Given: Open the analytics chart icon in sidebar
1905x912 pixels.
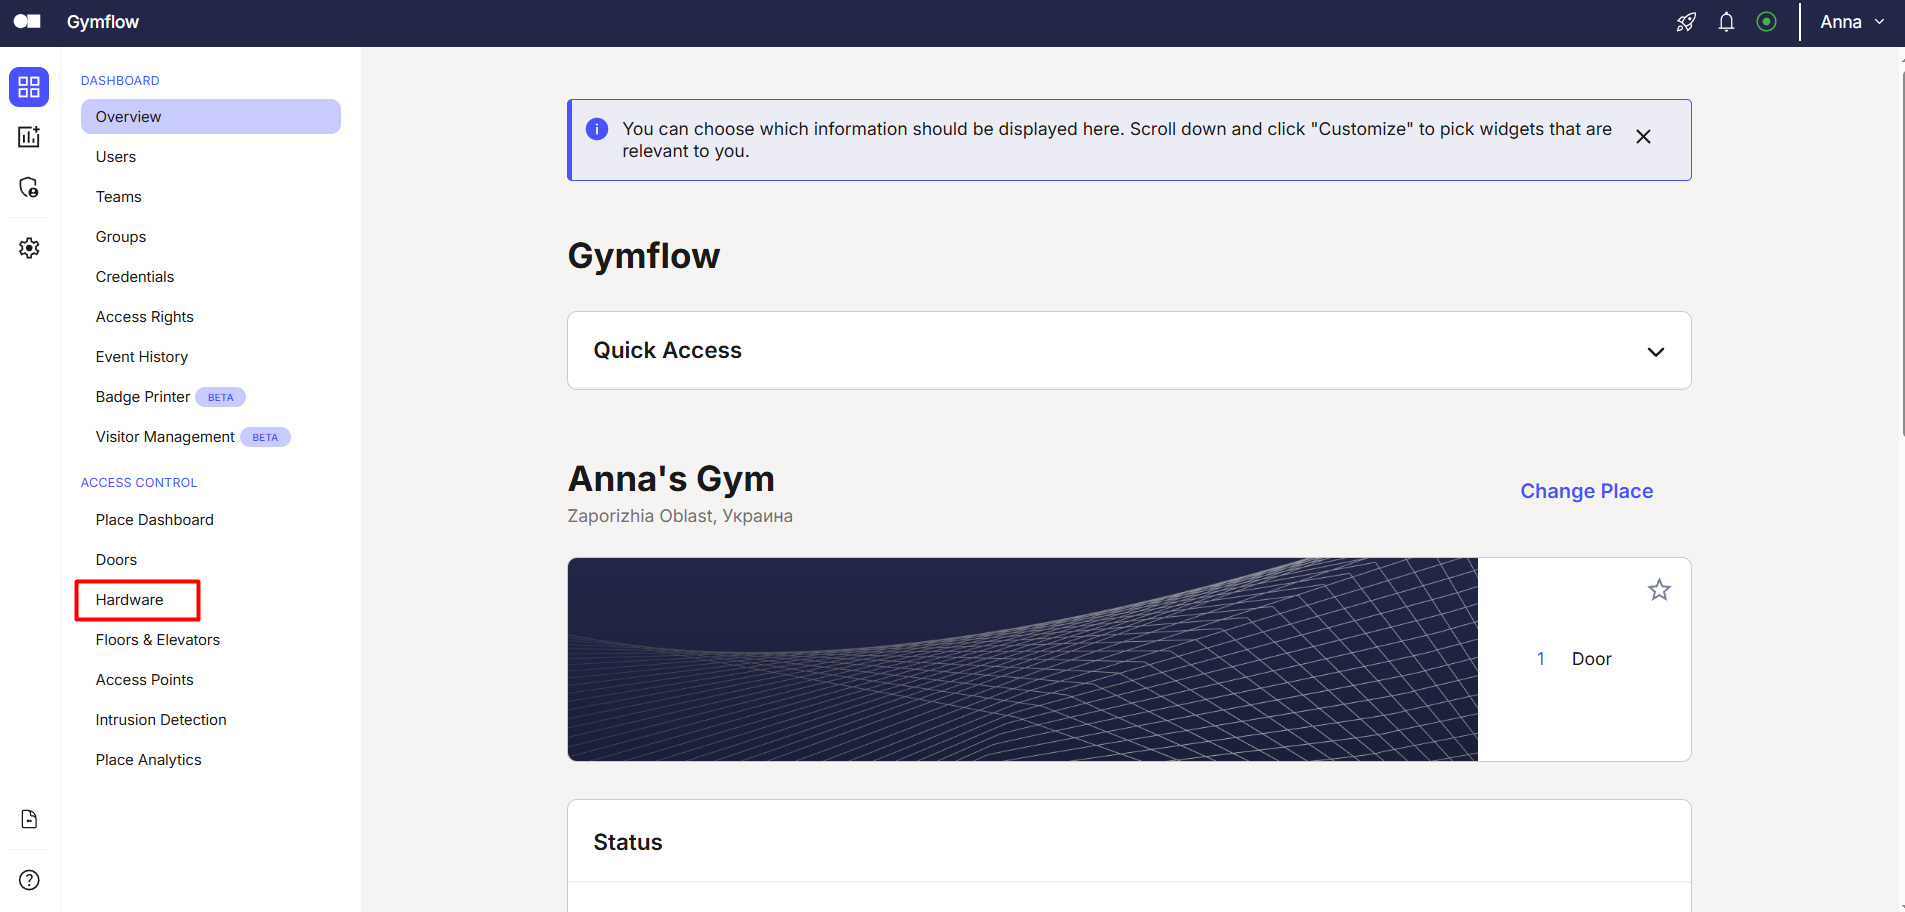Looking at the screenshot, I should 29,137.
